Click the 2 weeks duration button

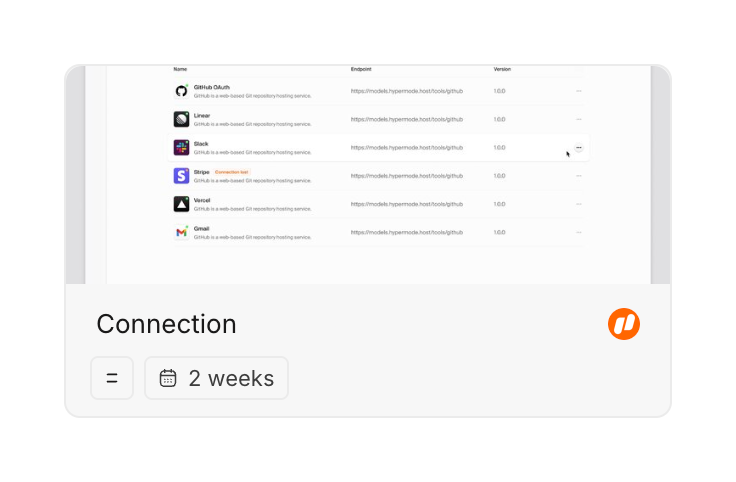(x=216, y=378)
